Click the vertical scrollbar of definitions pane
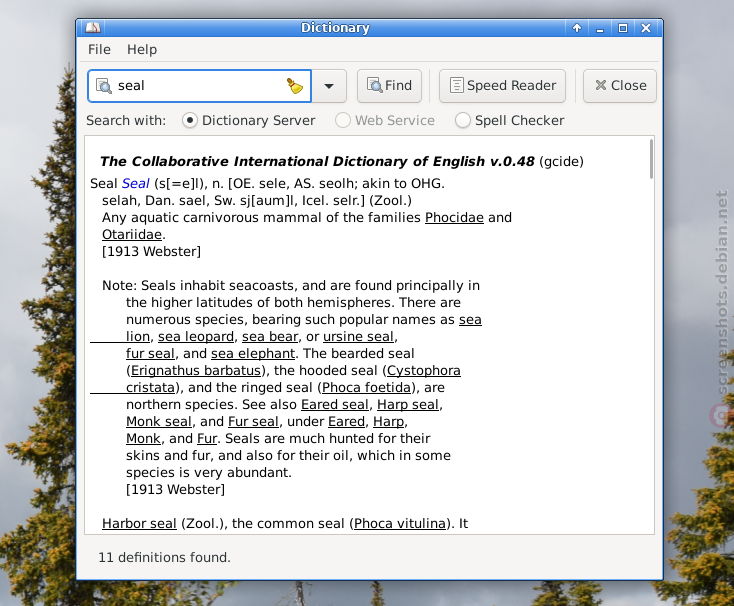The image size is (734, 606). point(651,159)
